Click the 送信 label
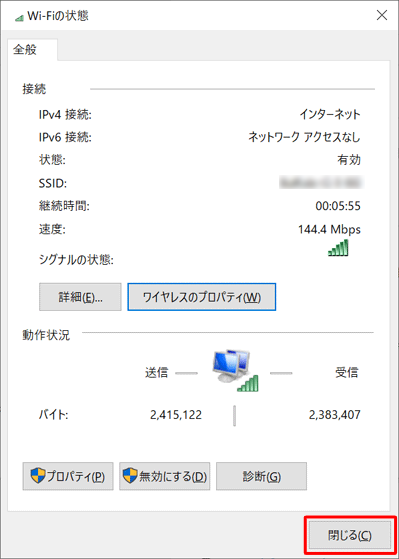399x559 pixels. [x=157, y=373]
